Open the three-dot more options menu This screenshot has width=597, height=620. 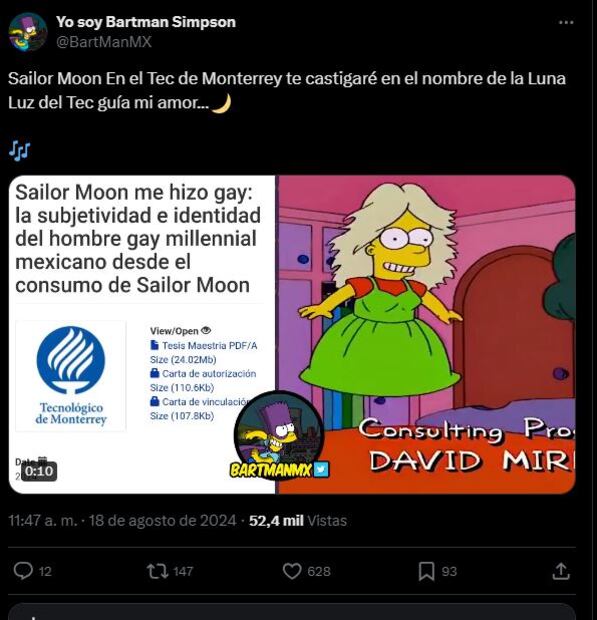click(566, 23)
